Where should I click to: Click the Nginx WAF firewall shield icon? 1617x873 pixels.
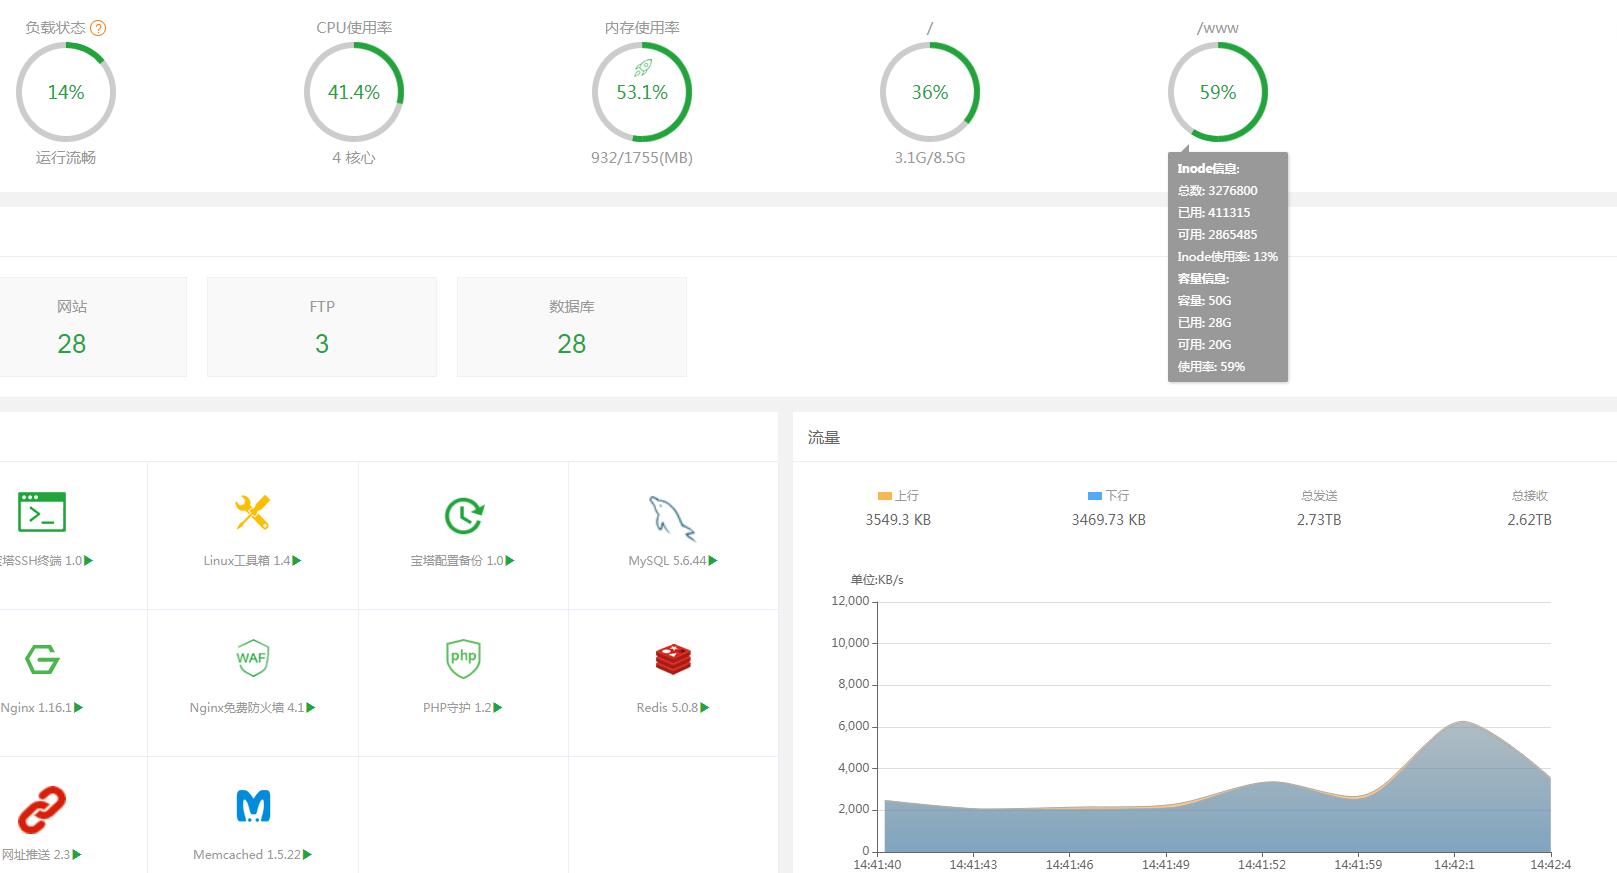252,658
